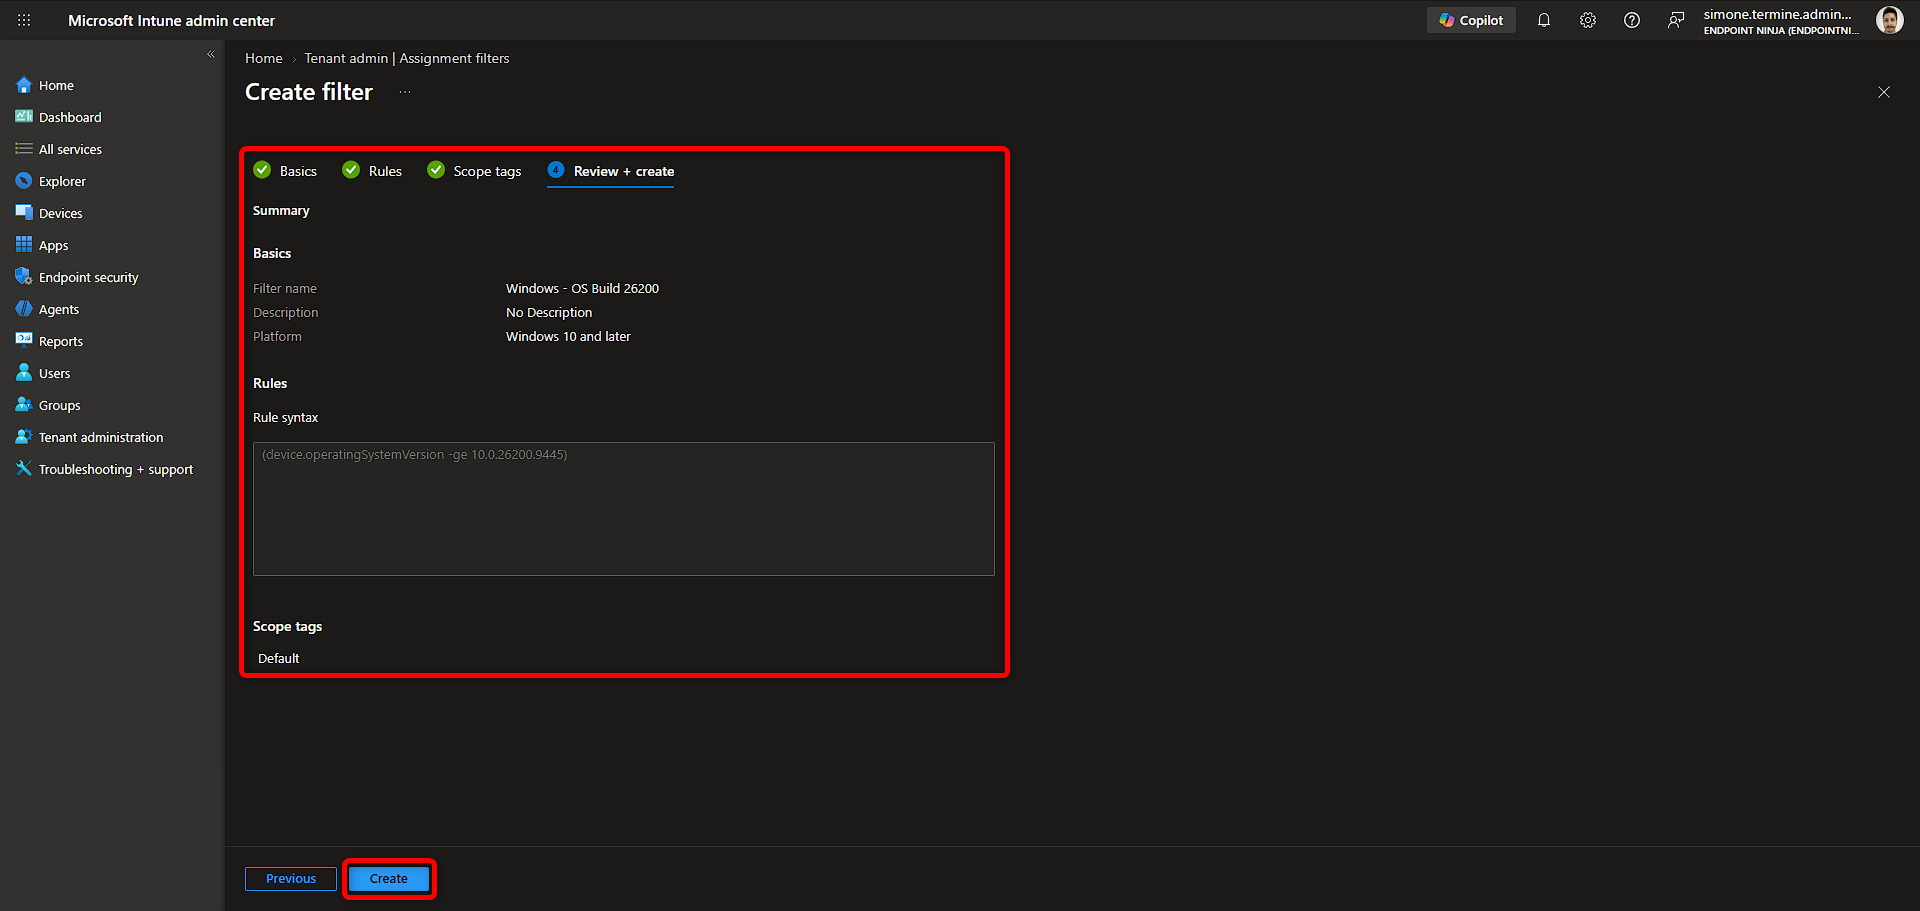Open the settings gear icon
This screenshot has height=911, width=1920.
(x=1588, y=20)
